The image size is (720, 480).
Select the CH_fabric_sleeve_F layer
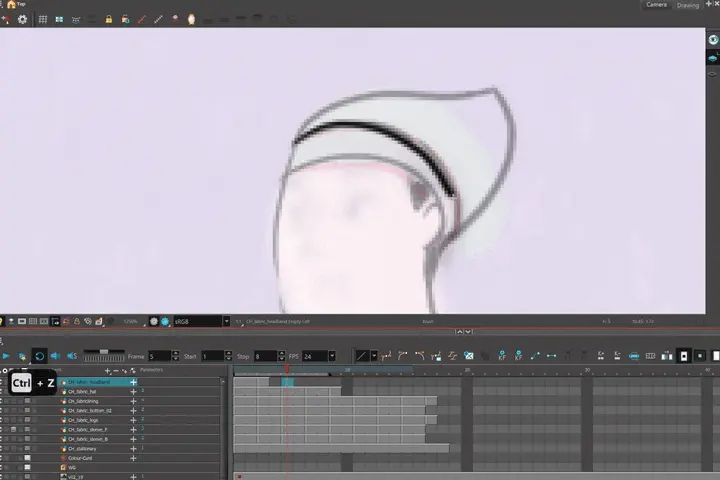click(x=88, y=429)
